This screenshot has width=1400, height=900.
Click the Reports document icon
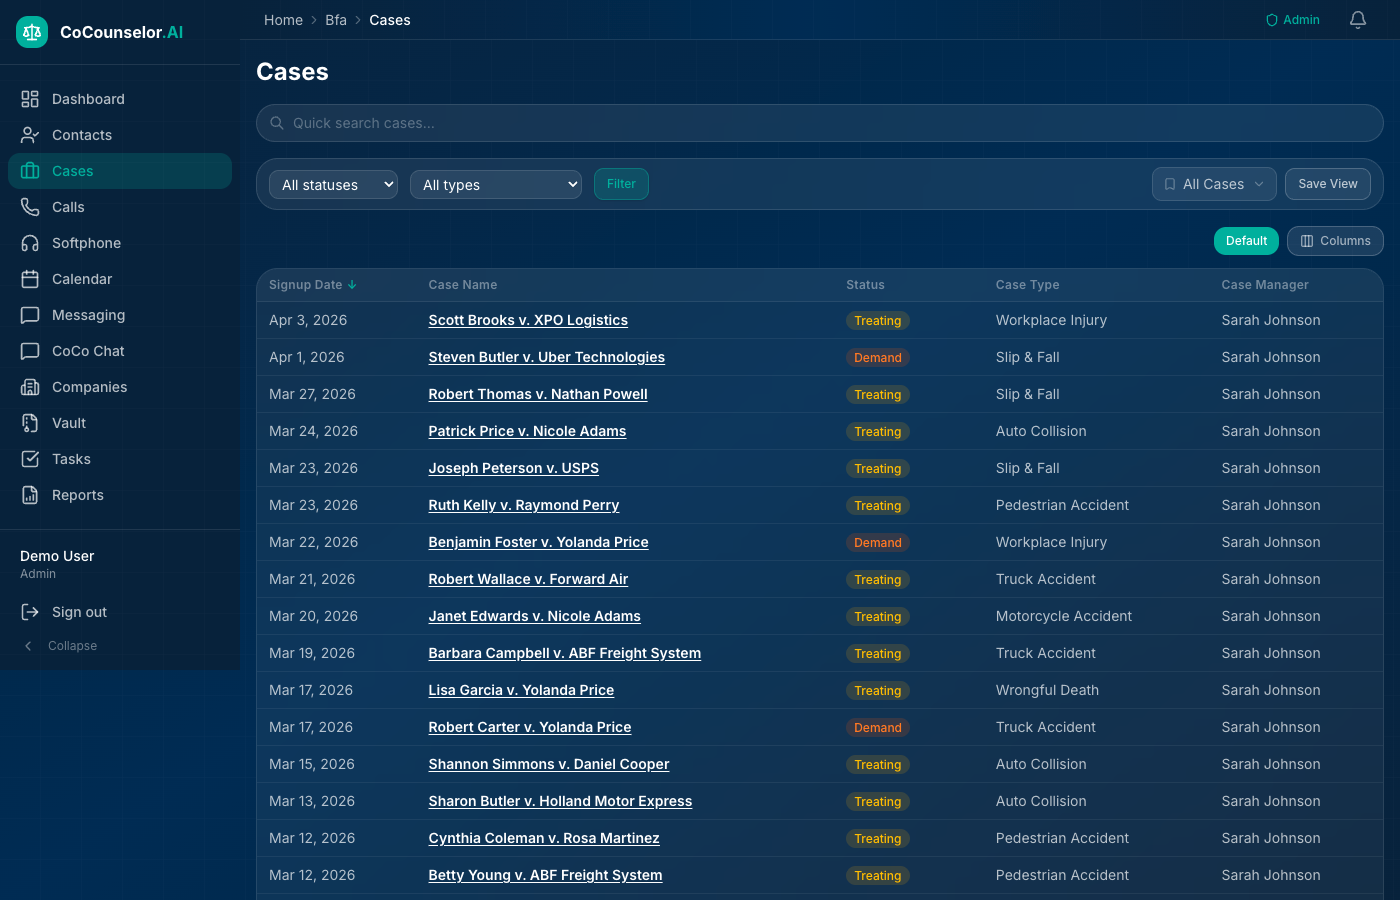[x=30, y=495]
